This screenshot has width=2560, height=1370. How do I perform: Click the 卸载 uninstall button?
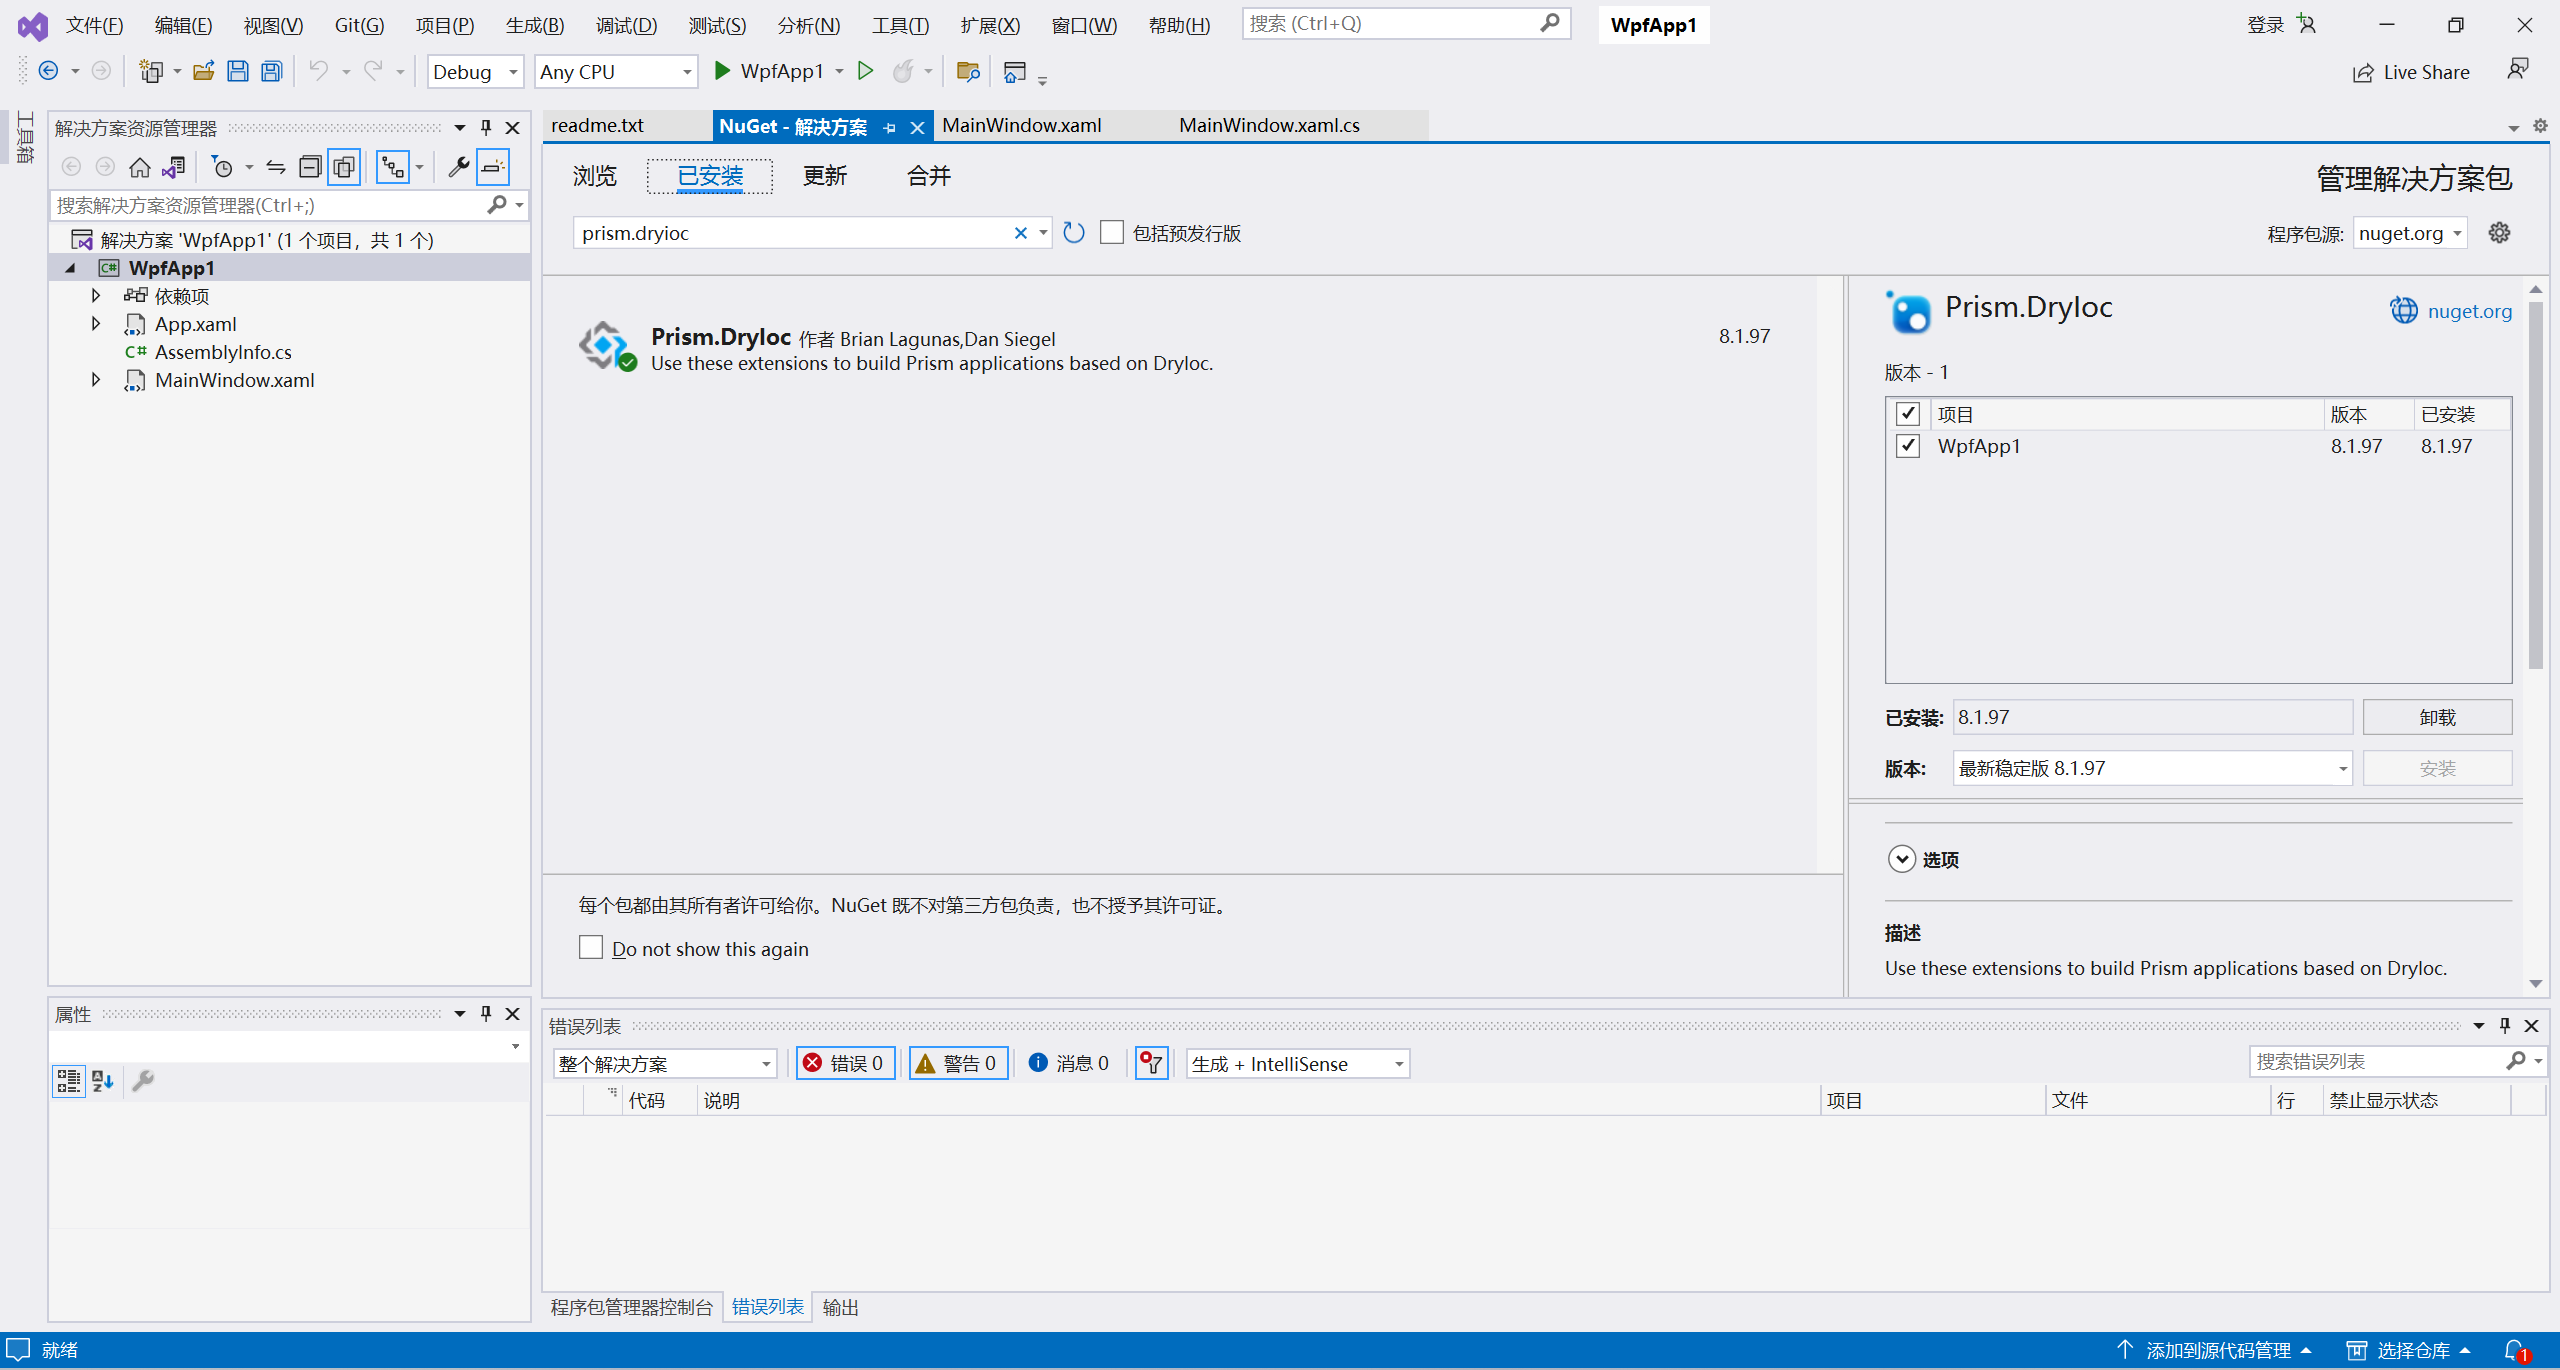coord(2437,717)
